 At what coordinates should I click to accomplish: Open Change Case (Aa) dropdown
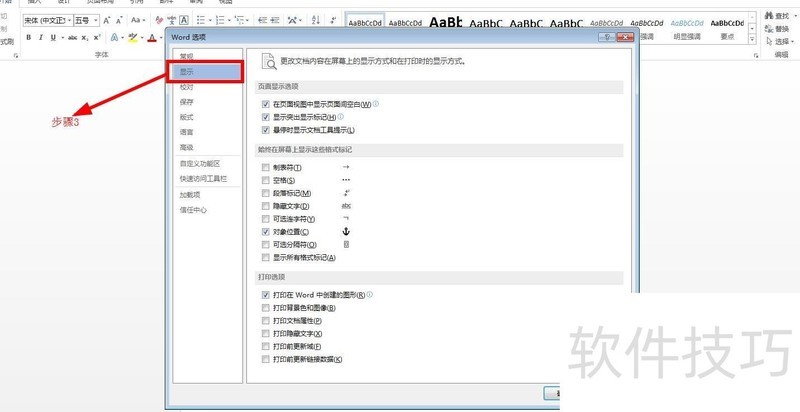(138, 20)
